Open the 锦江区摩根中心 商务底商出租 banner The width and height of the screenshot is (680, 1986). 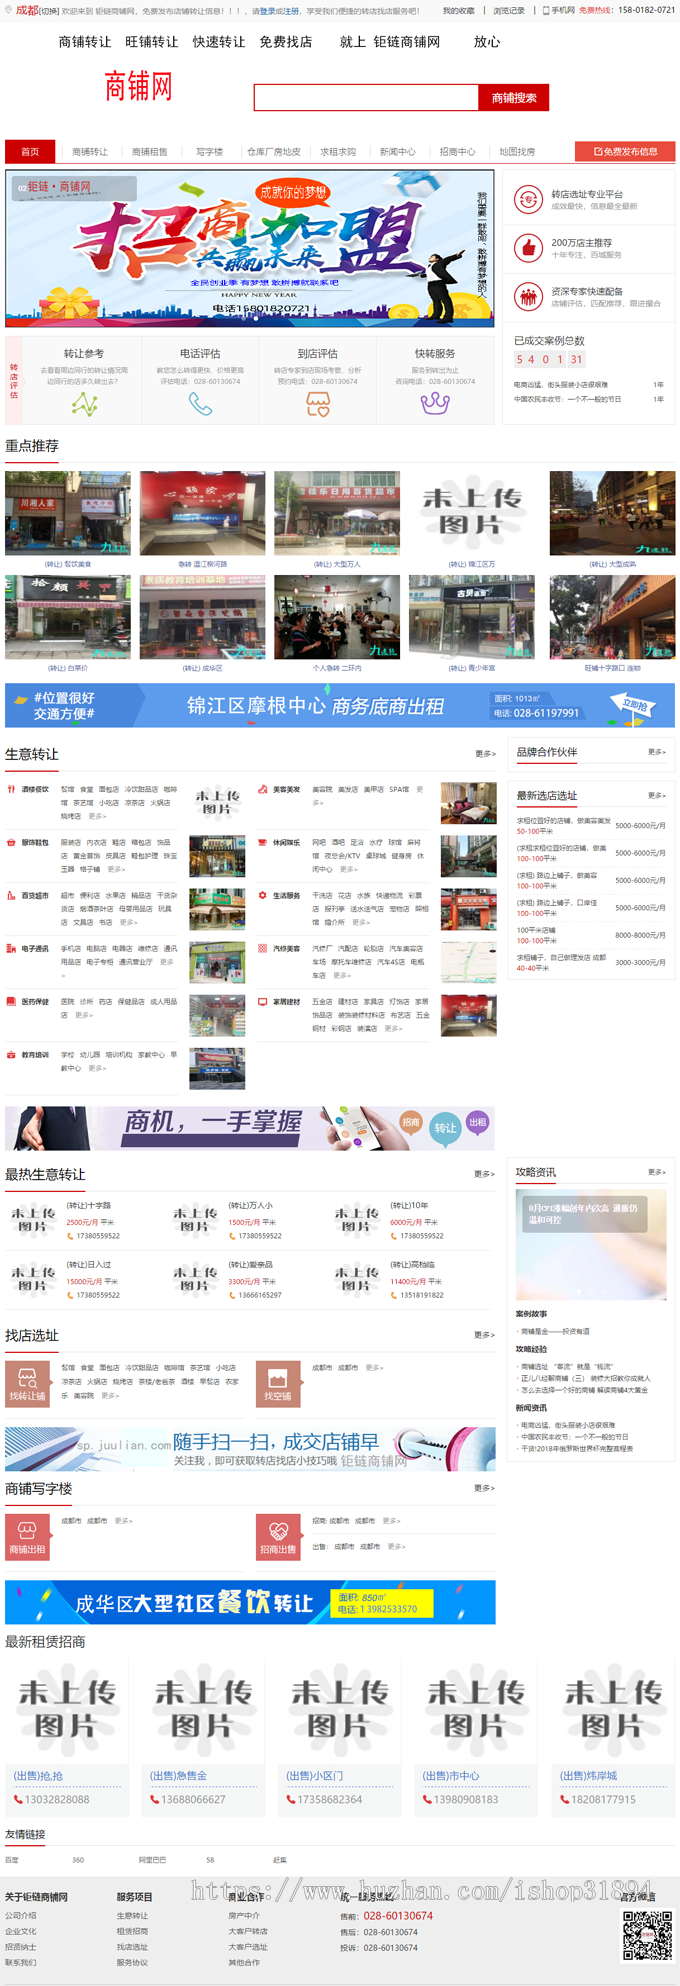point(340,705)
